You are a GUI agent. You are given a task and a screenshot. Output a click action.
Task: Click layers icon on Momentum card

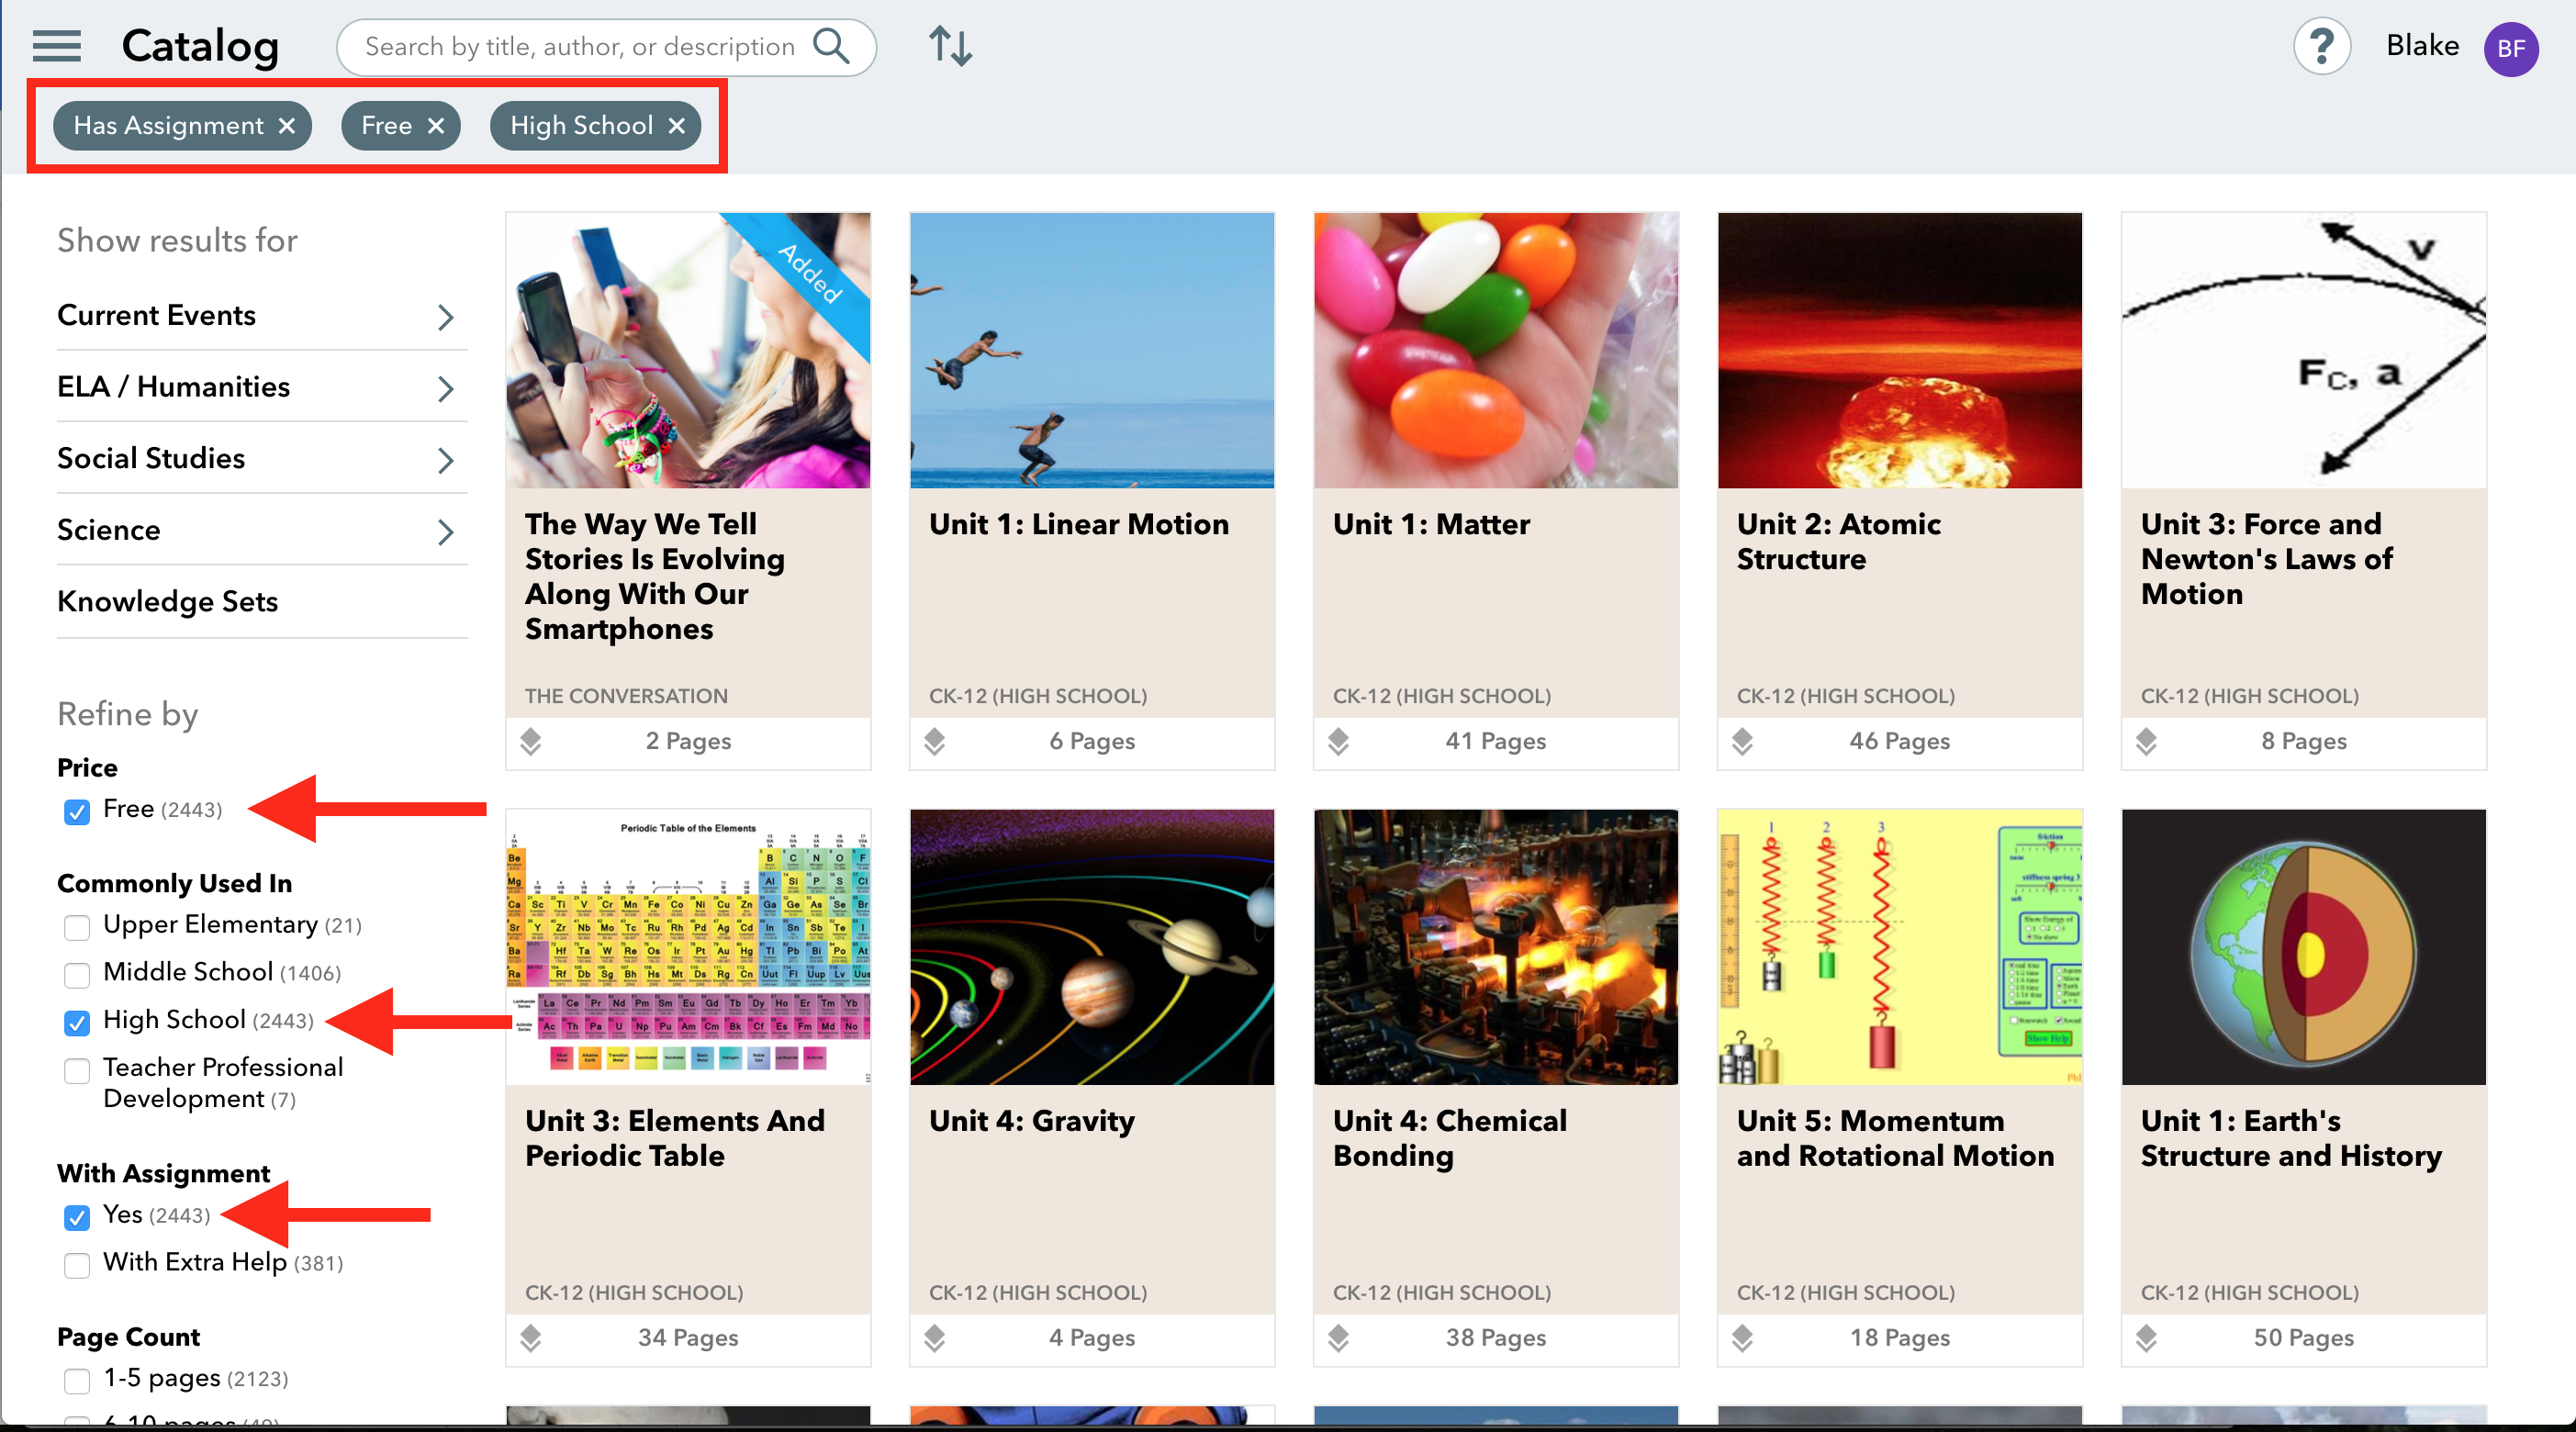click(1743, 1338)
